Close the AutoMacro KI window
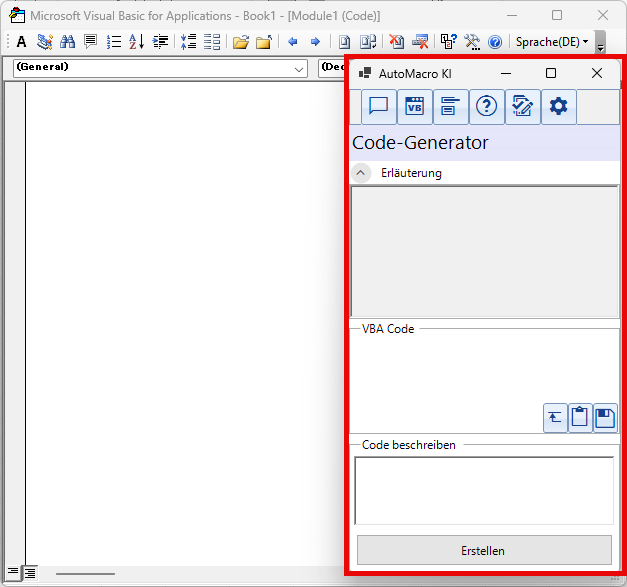Viewport: 627px width, 587px height. coord(597,73)
